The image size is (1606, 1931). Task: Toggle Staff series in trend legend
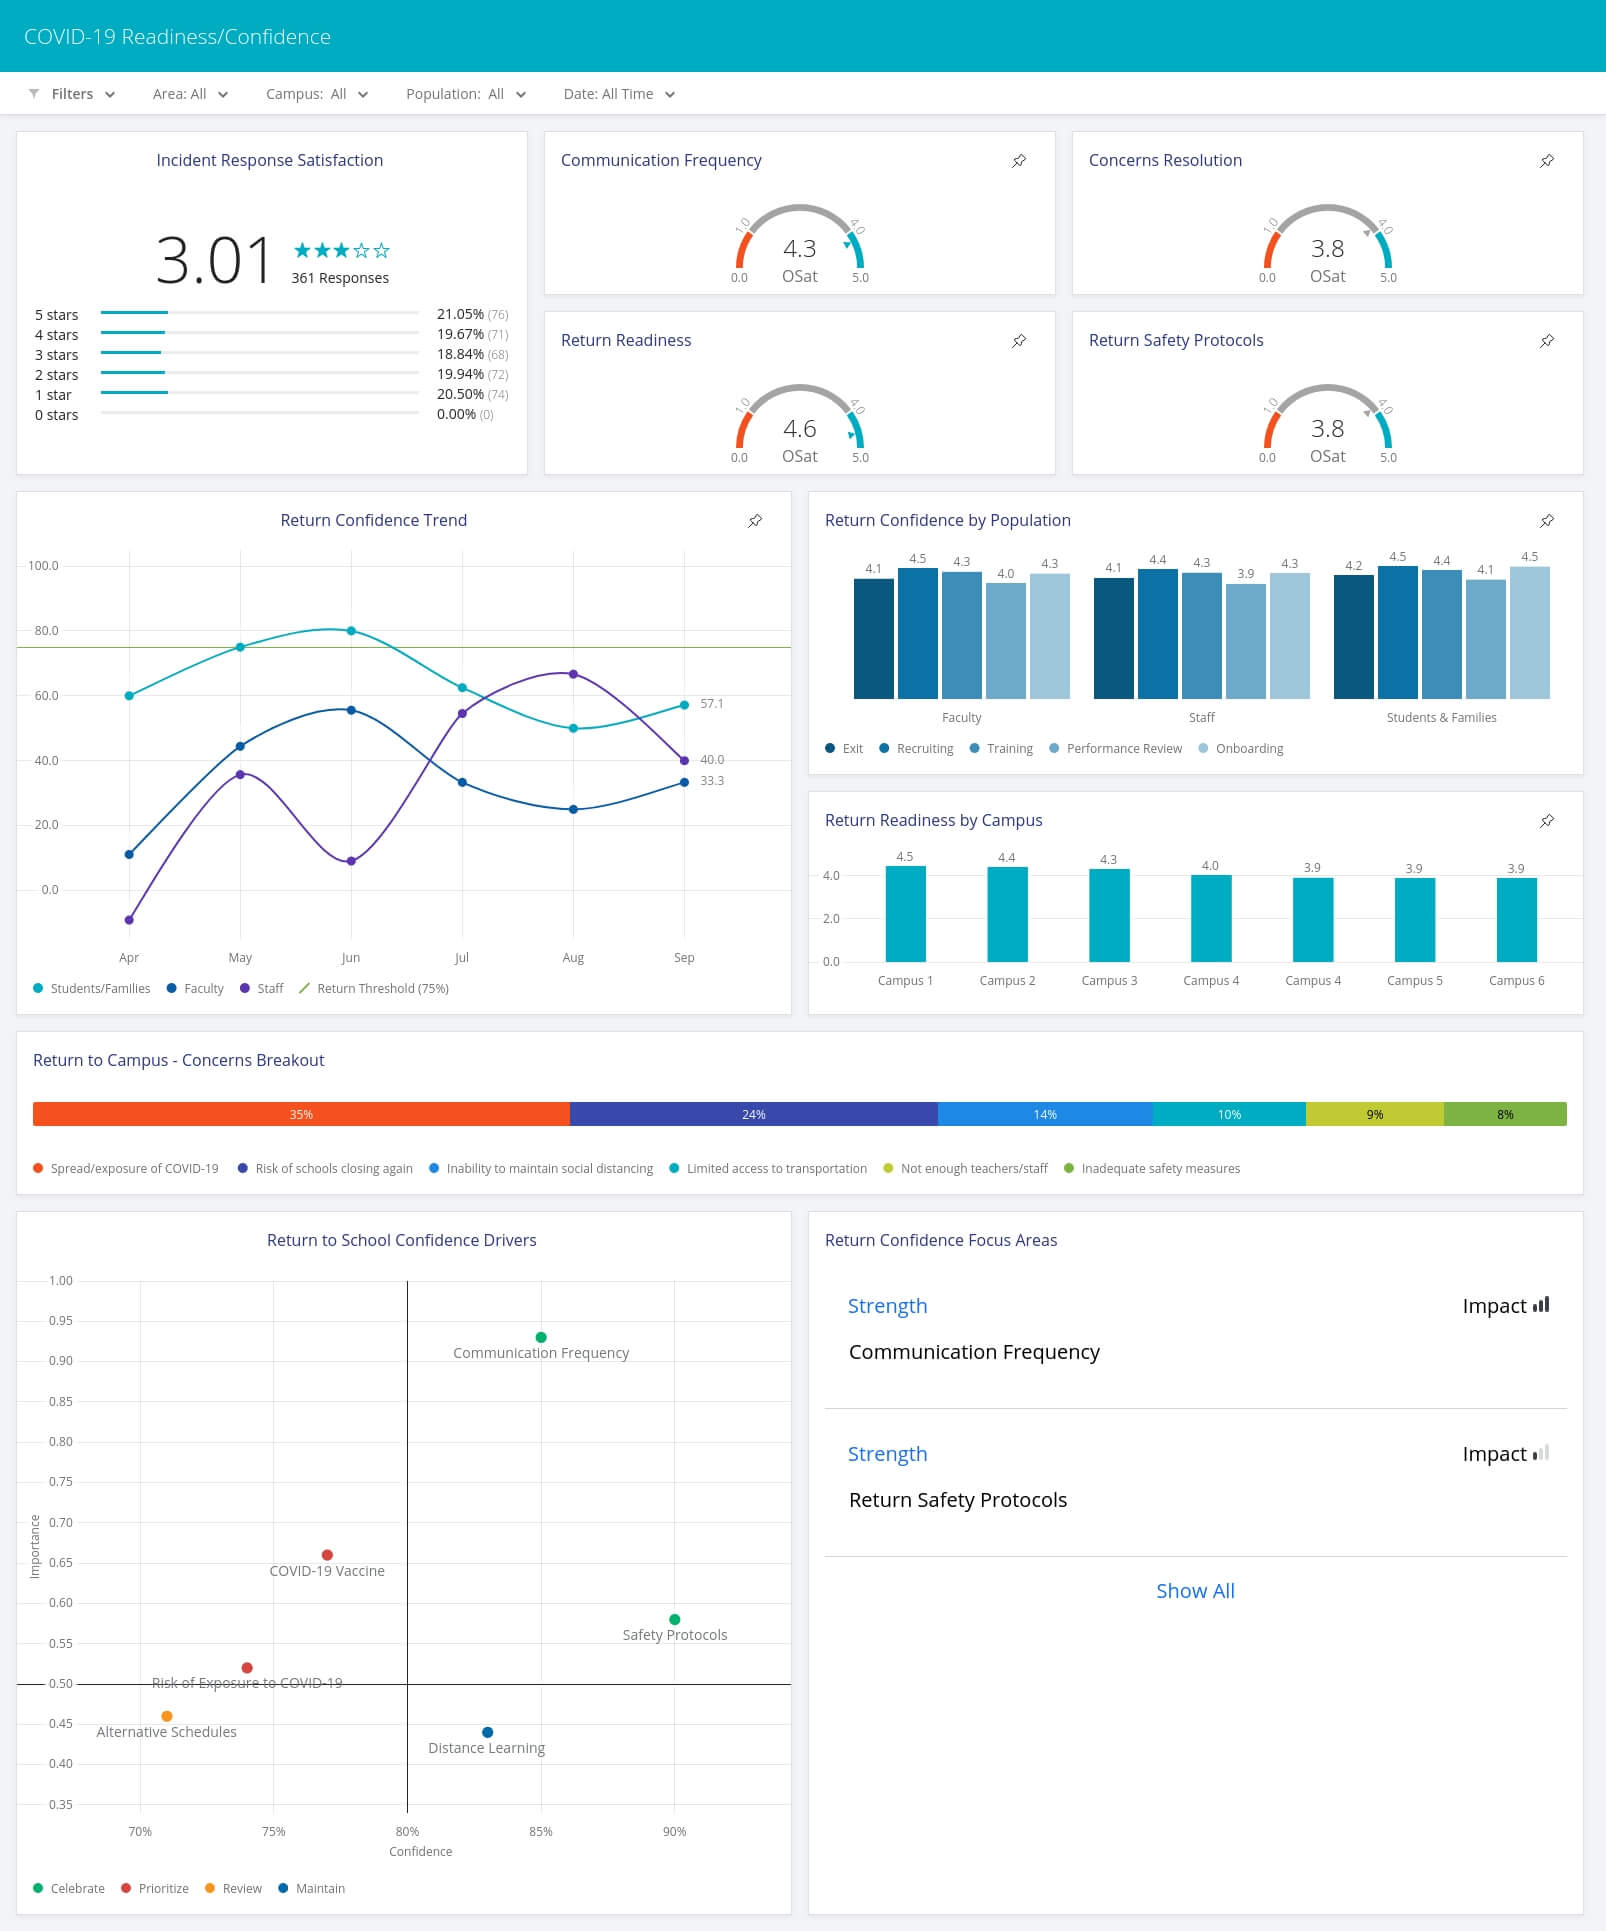(x=262, y=988)
